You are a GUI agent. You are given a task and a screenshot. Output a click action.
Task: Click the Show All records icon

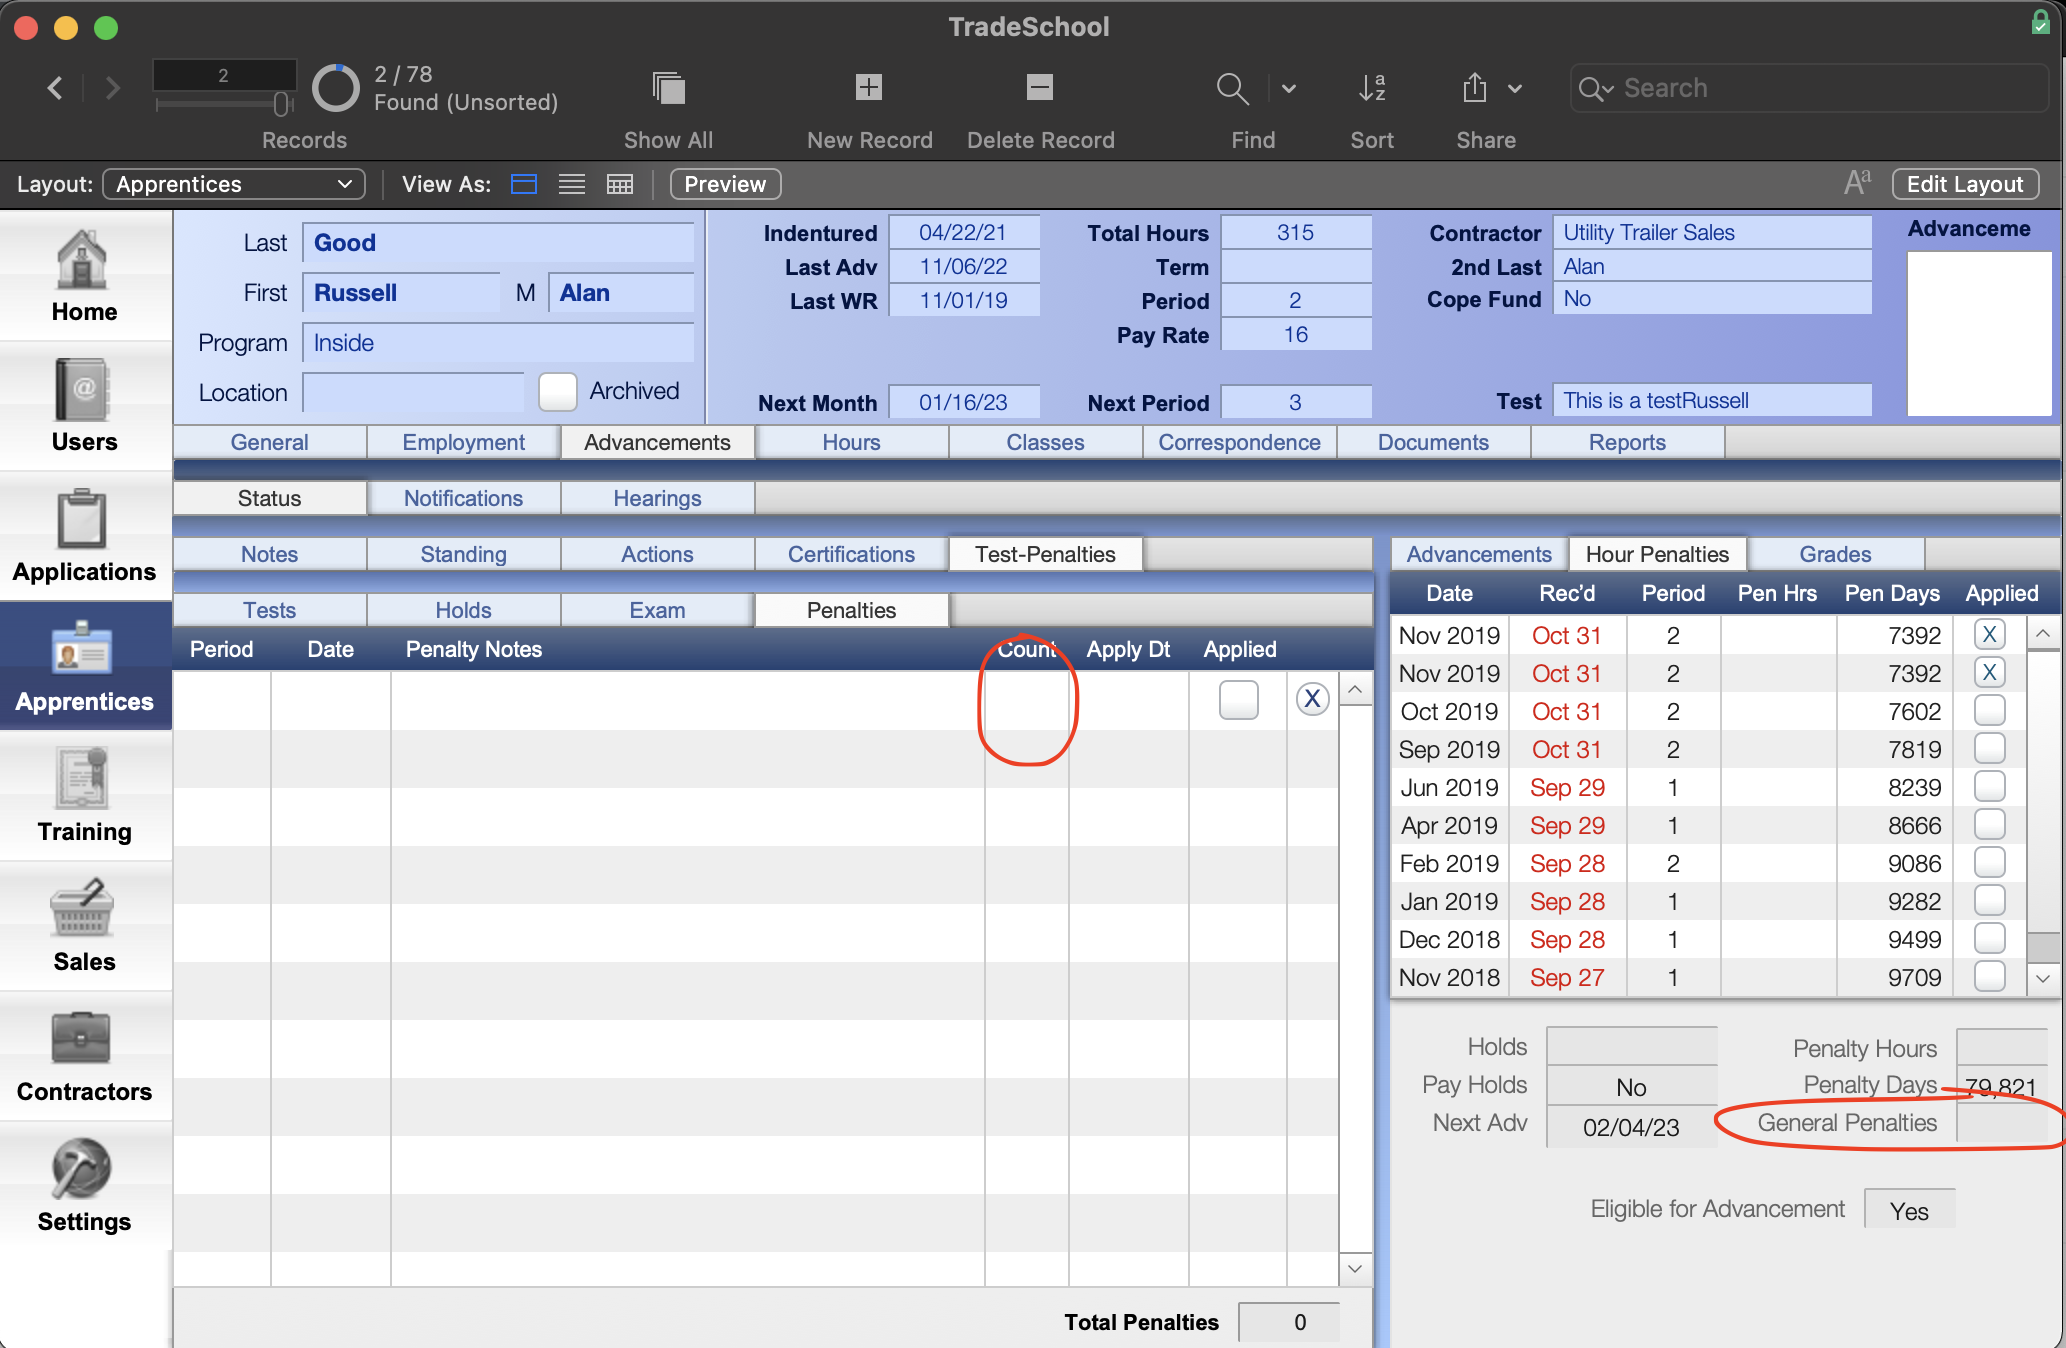668,88
